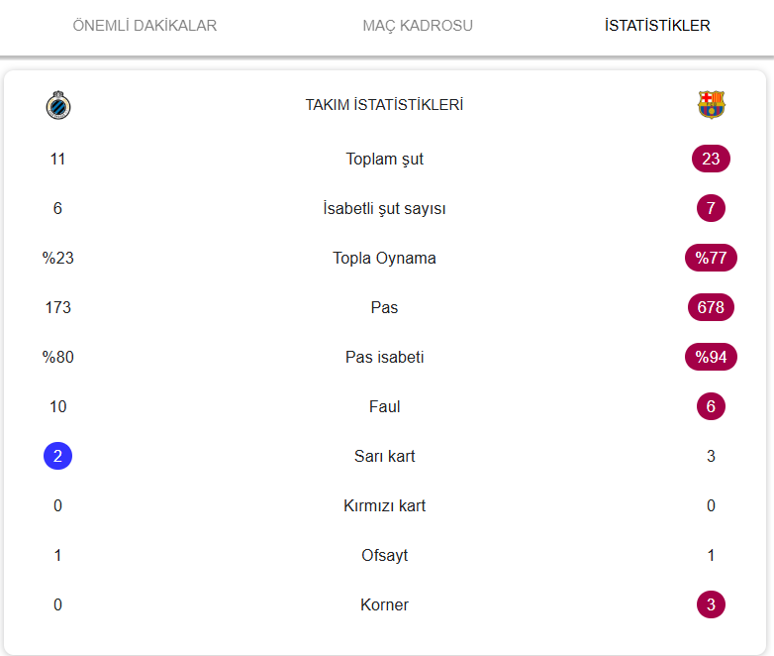Click the Korner stat label
Screen dimensions: 774x656
384,604
